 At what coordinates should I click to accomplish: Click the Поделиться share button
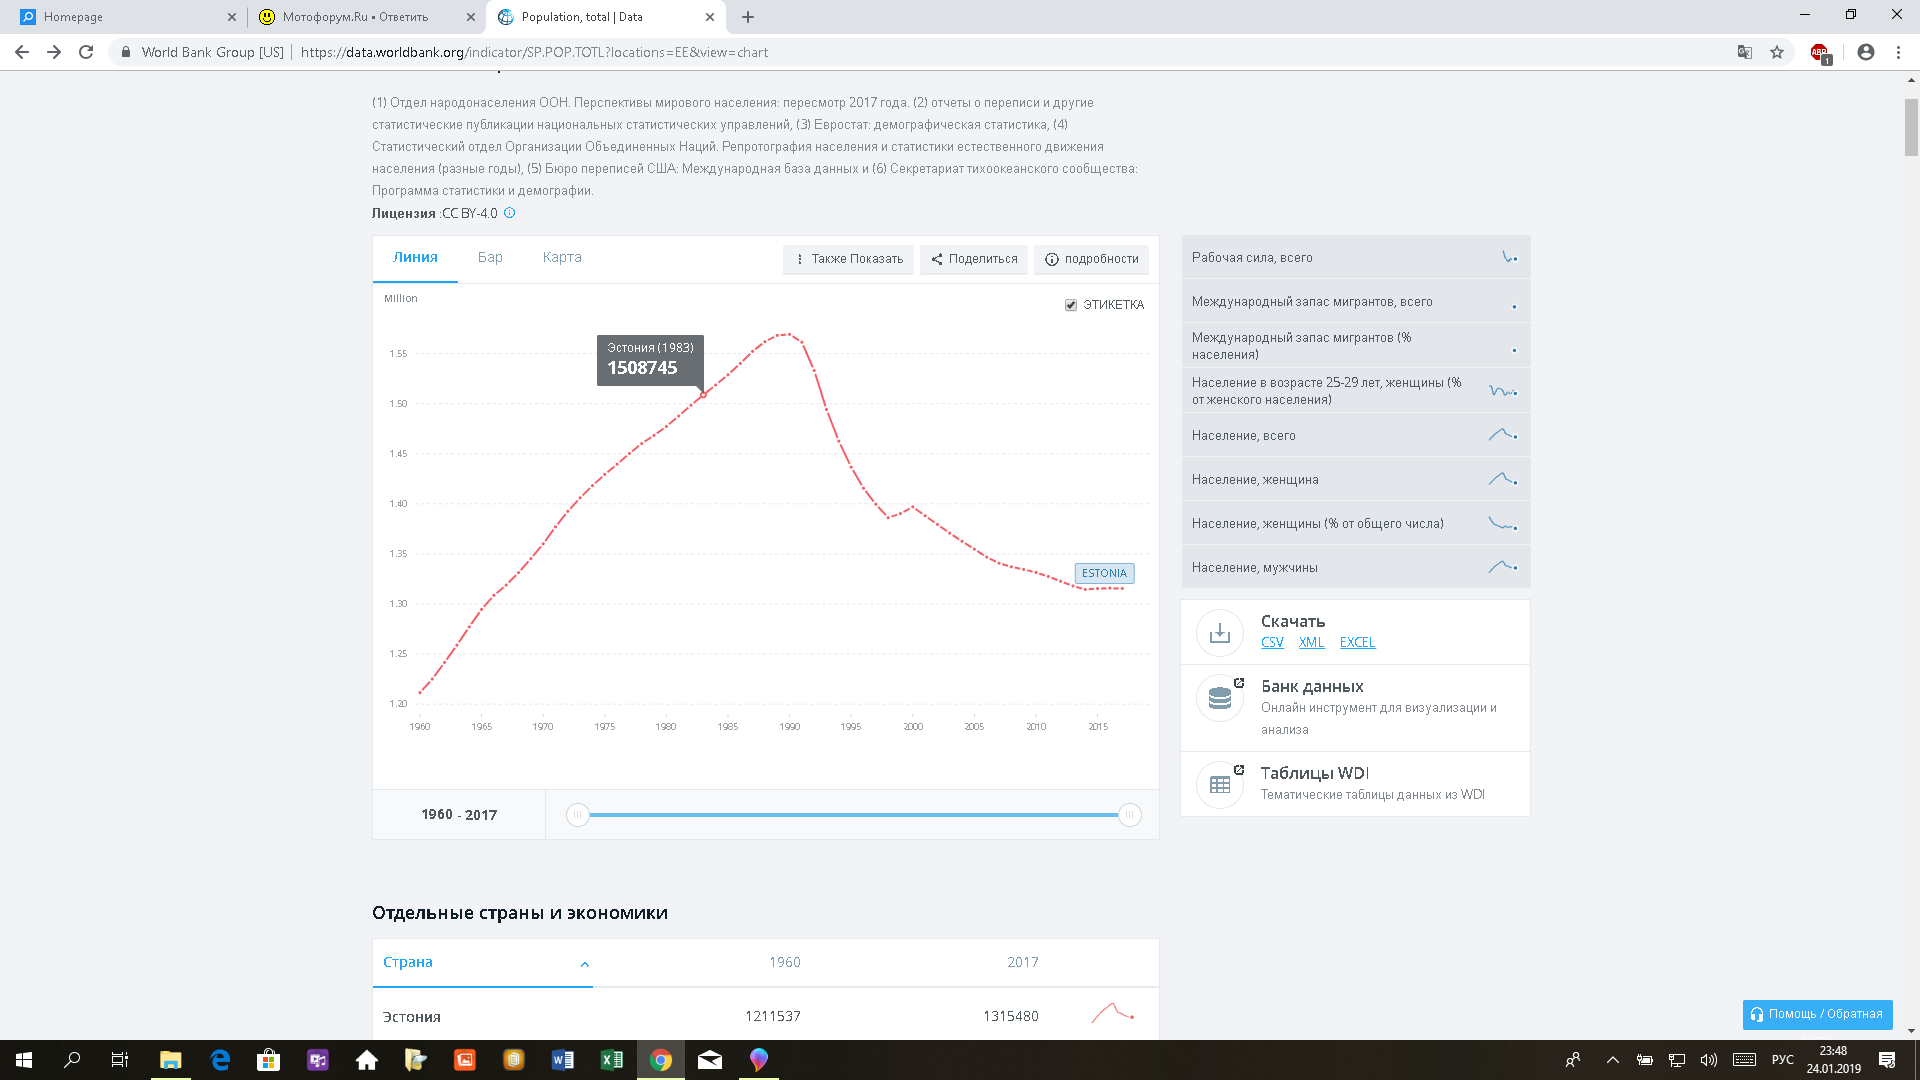[974, 259]
